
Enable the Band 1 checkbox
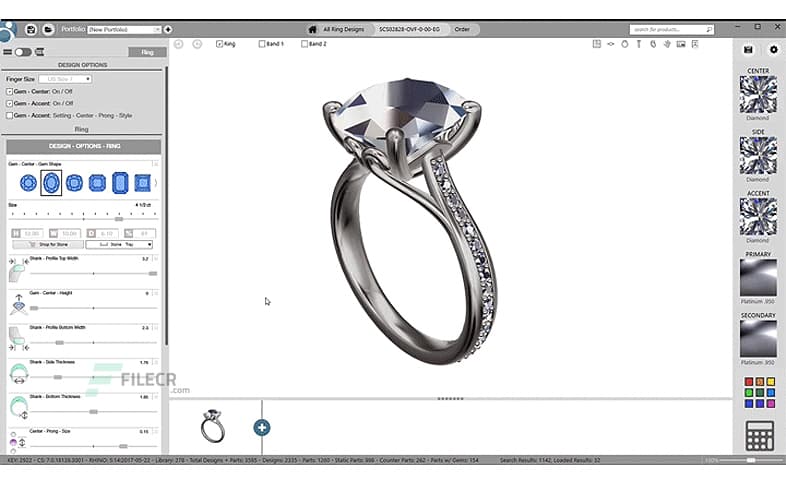pos(261,44)
